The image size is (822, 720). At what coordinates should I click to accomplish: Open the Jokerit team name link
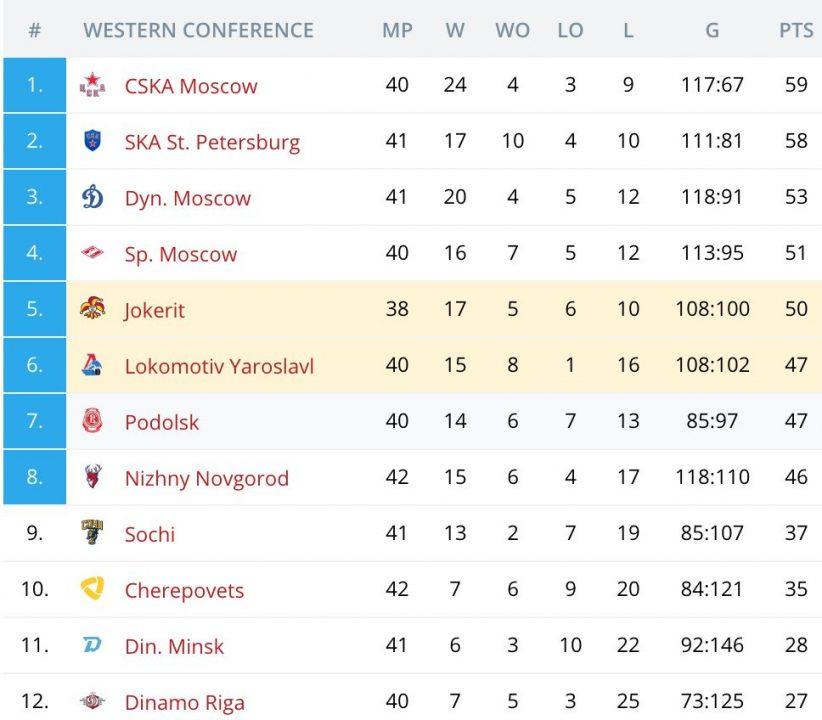[155, 310]
